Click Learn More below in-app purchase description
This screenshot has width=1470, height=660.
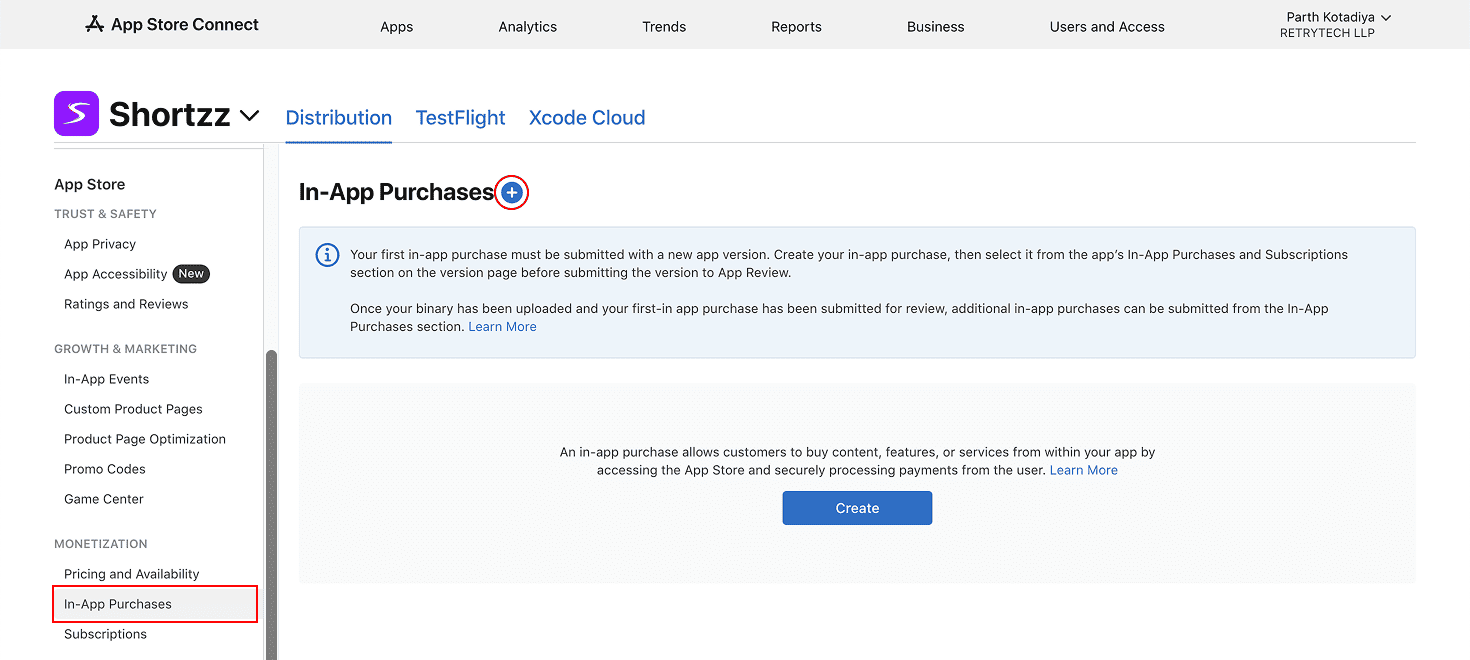click(x=1083, y=470)
